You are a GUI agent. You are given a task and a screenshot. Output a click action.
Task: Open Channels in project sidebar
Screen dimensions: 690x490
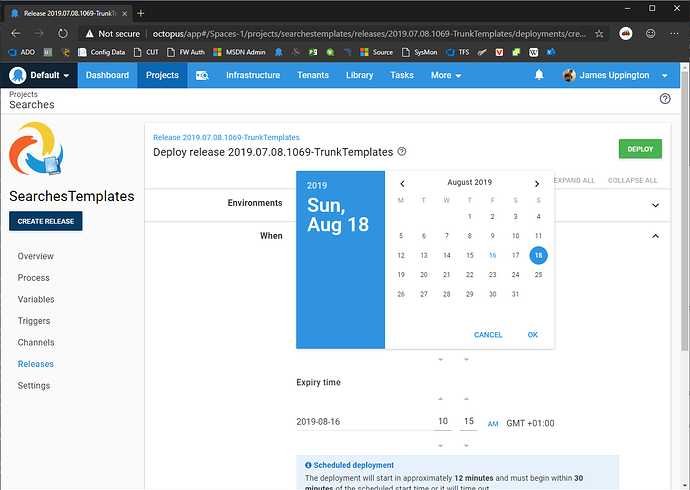point(36,343)
